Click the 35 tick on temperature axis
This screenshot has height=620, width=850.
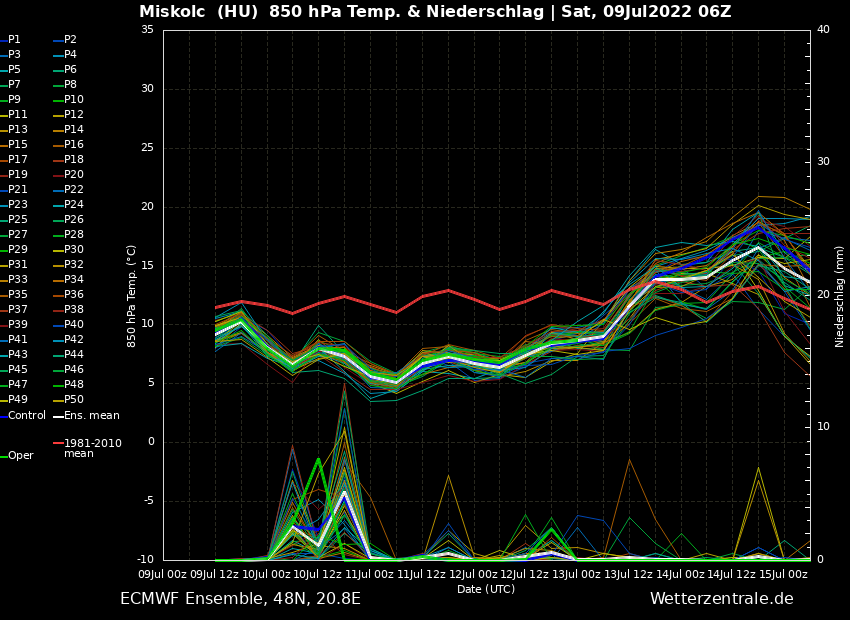[x=147, y=30]
